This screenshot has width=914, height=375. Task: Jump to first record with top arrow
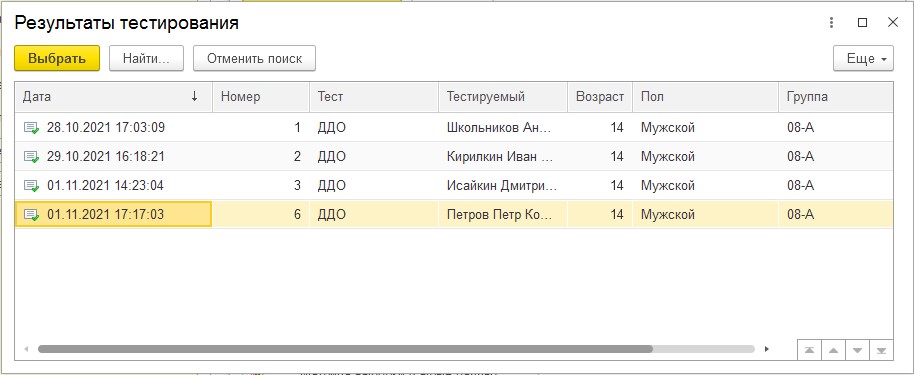click(809, 350)
